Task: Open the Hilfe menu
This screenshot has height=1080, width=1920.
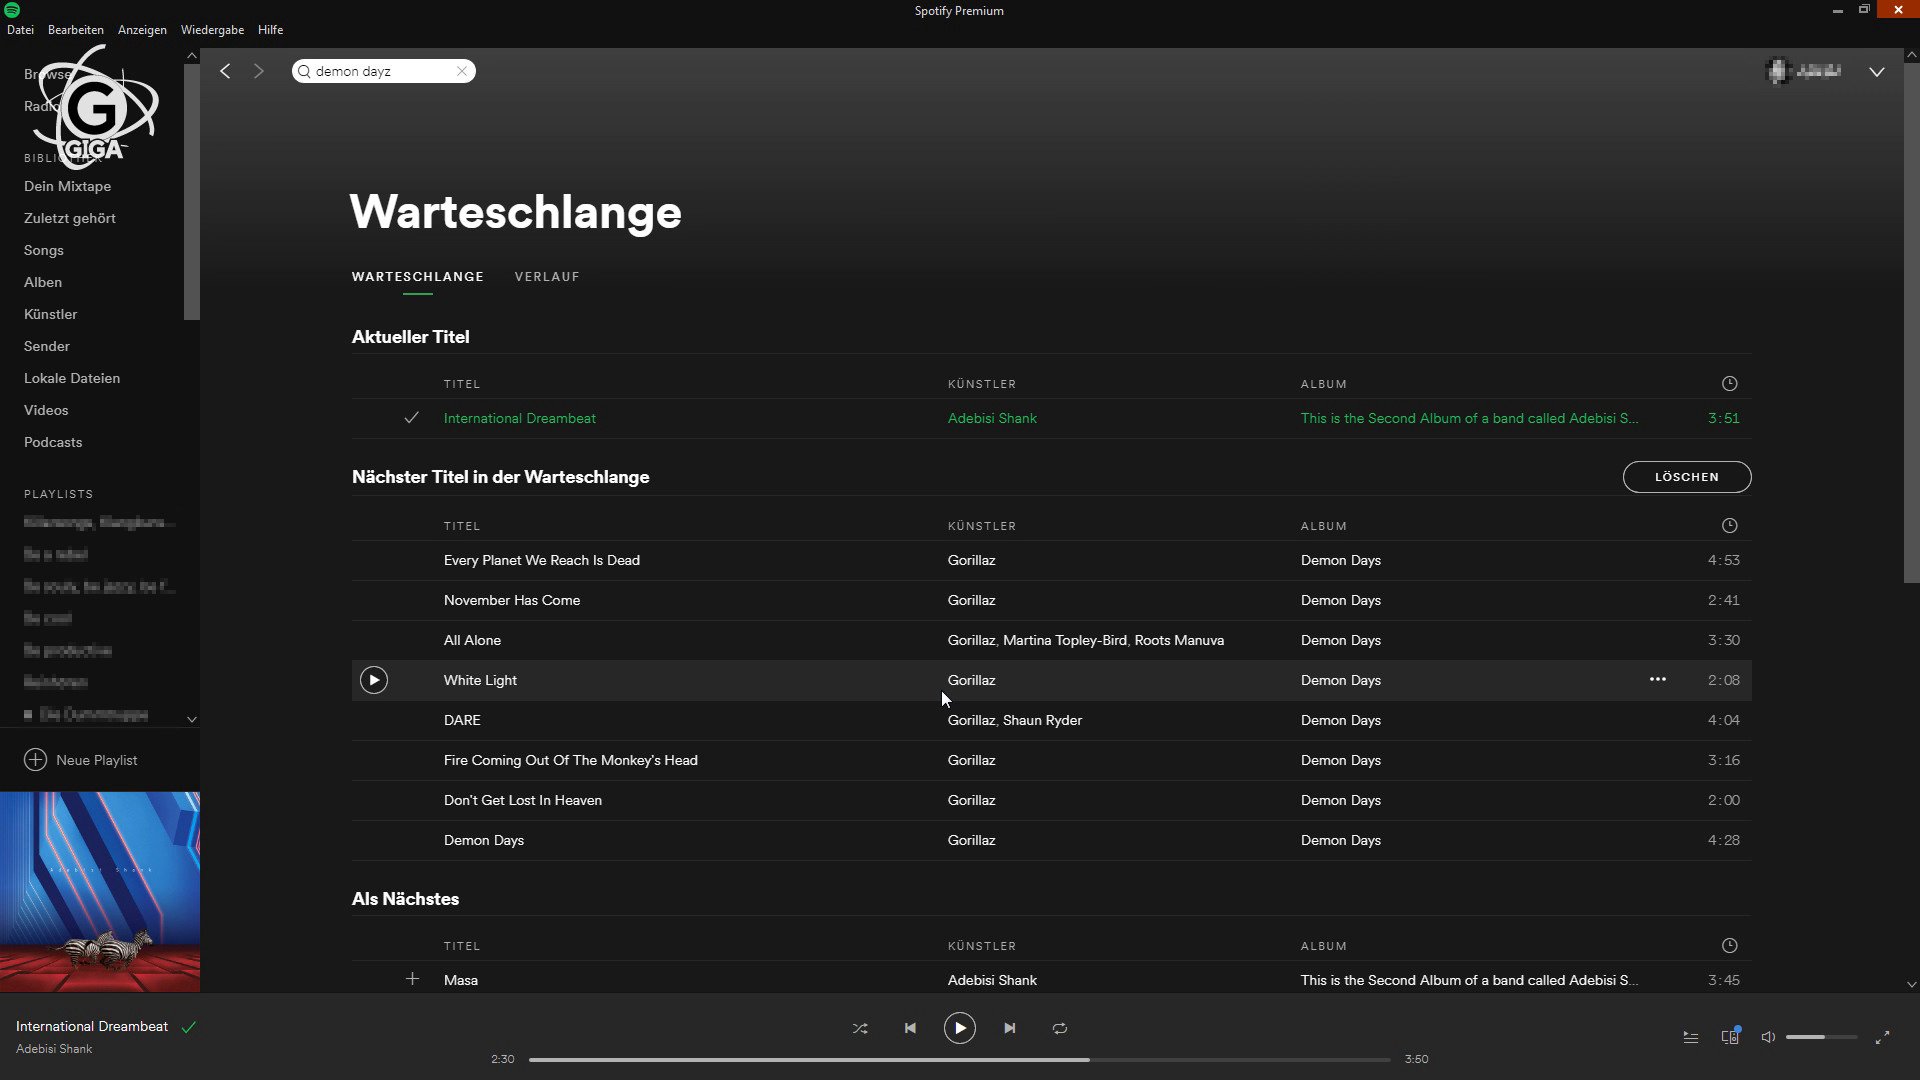Action: click(270, 30)
